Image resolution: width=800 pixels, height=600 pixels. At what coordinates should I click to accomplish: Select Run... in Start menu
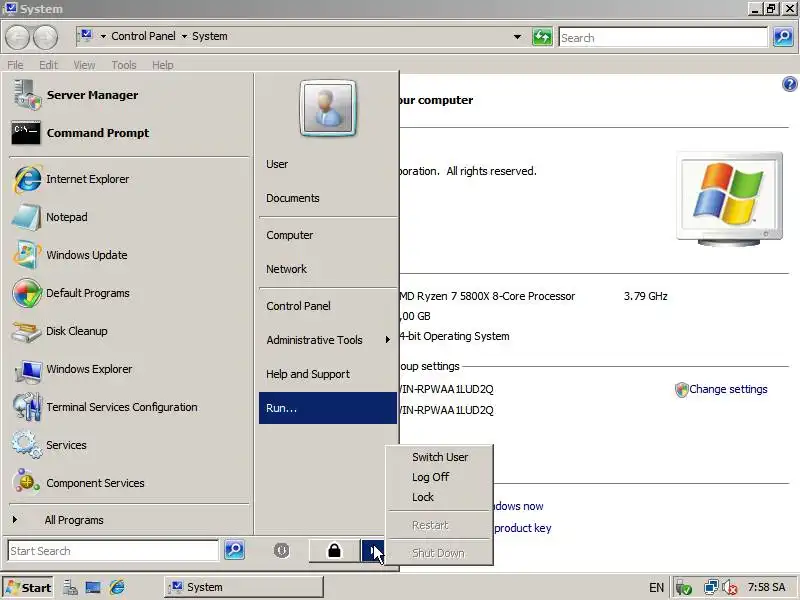coord(328,408)
